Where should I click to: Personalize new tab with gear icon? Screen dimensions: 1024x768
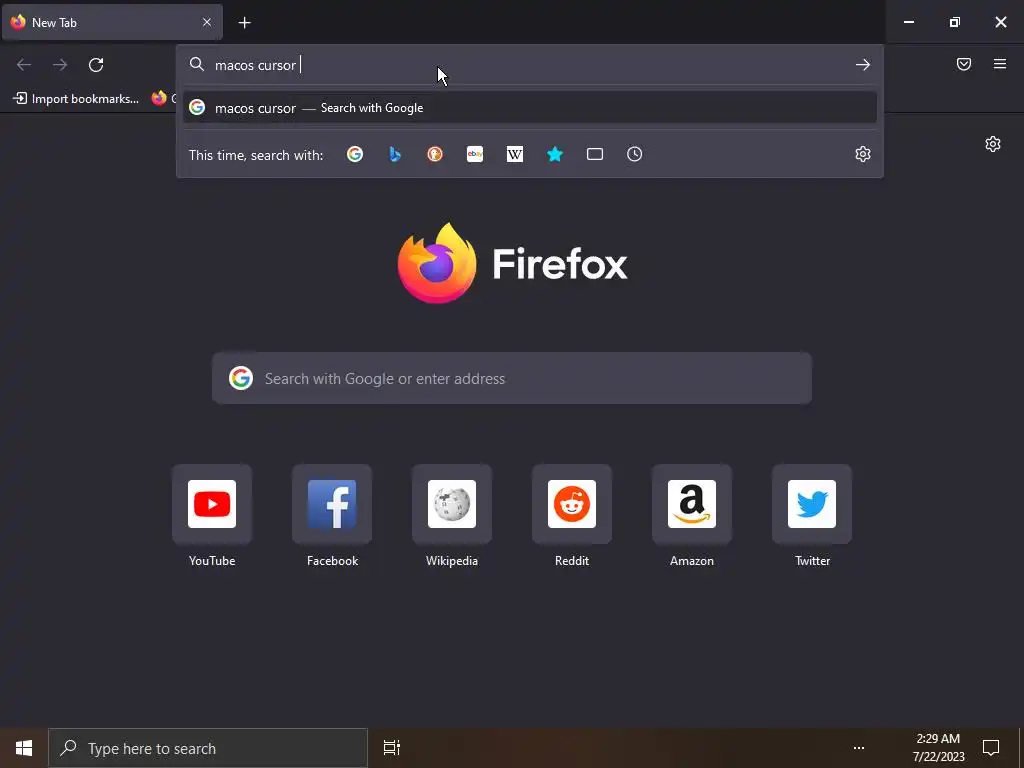tap(993, 144)
